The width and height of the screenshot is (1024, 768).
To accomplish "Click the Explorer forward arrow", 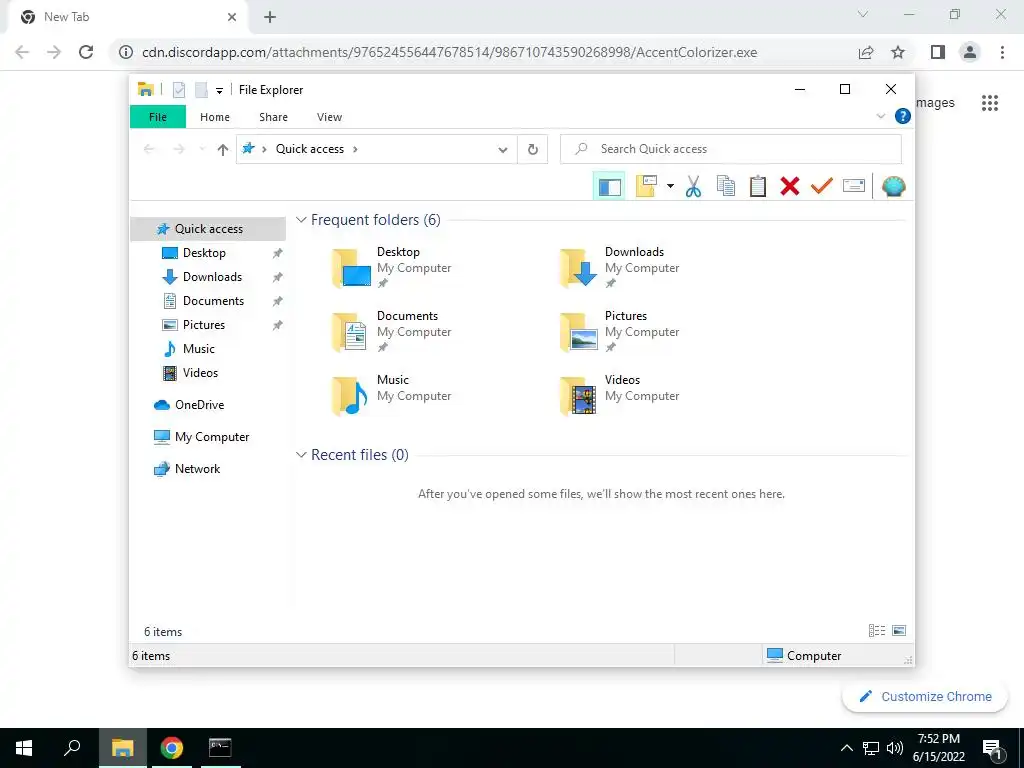I will 178,150.
